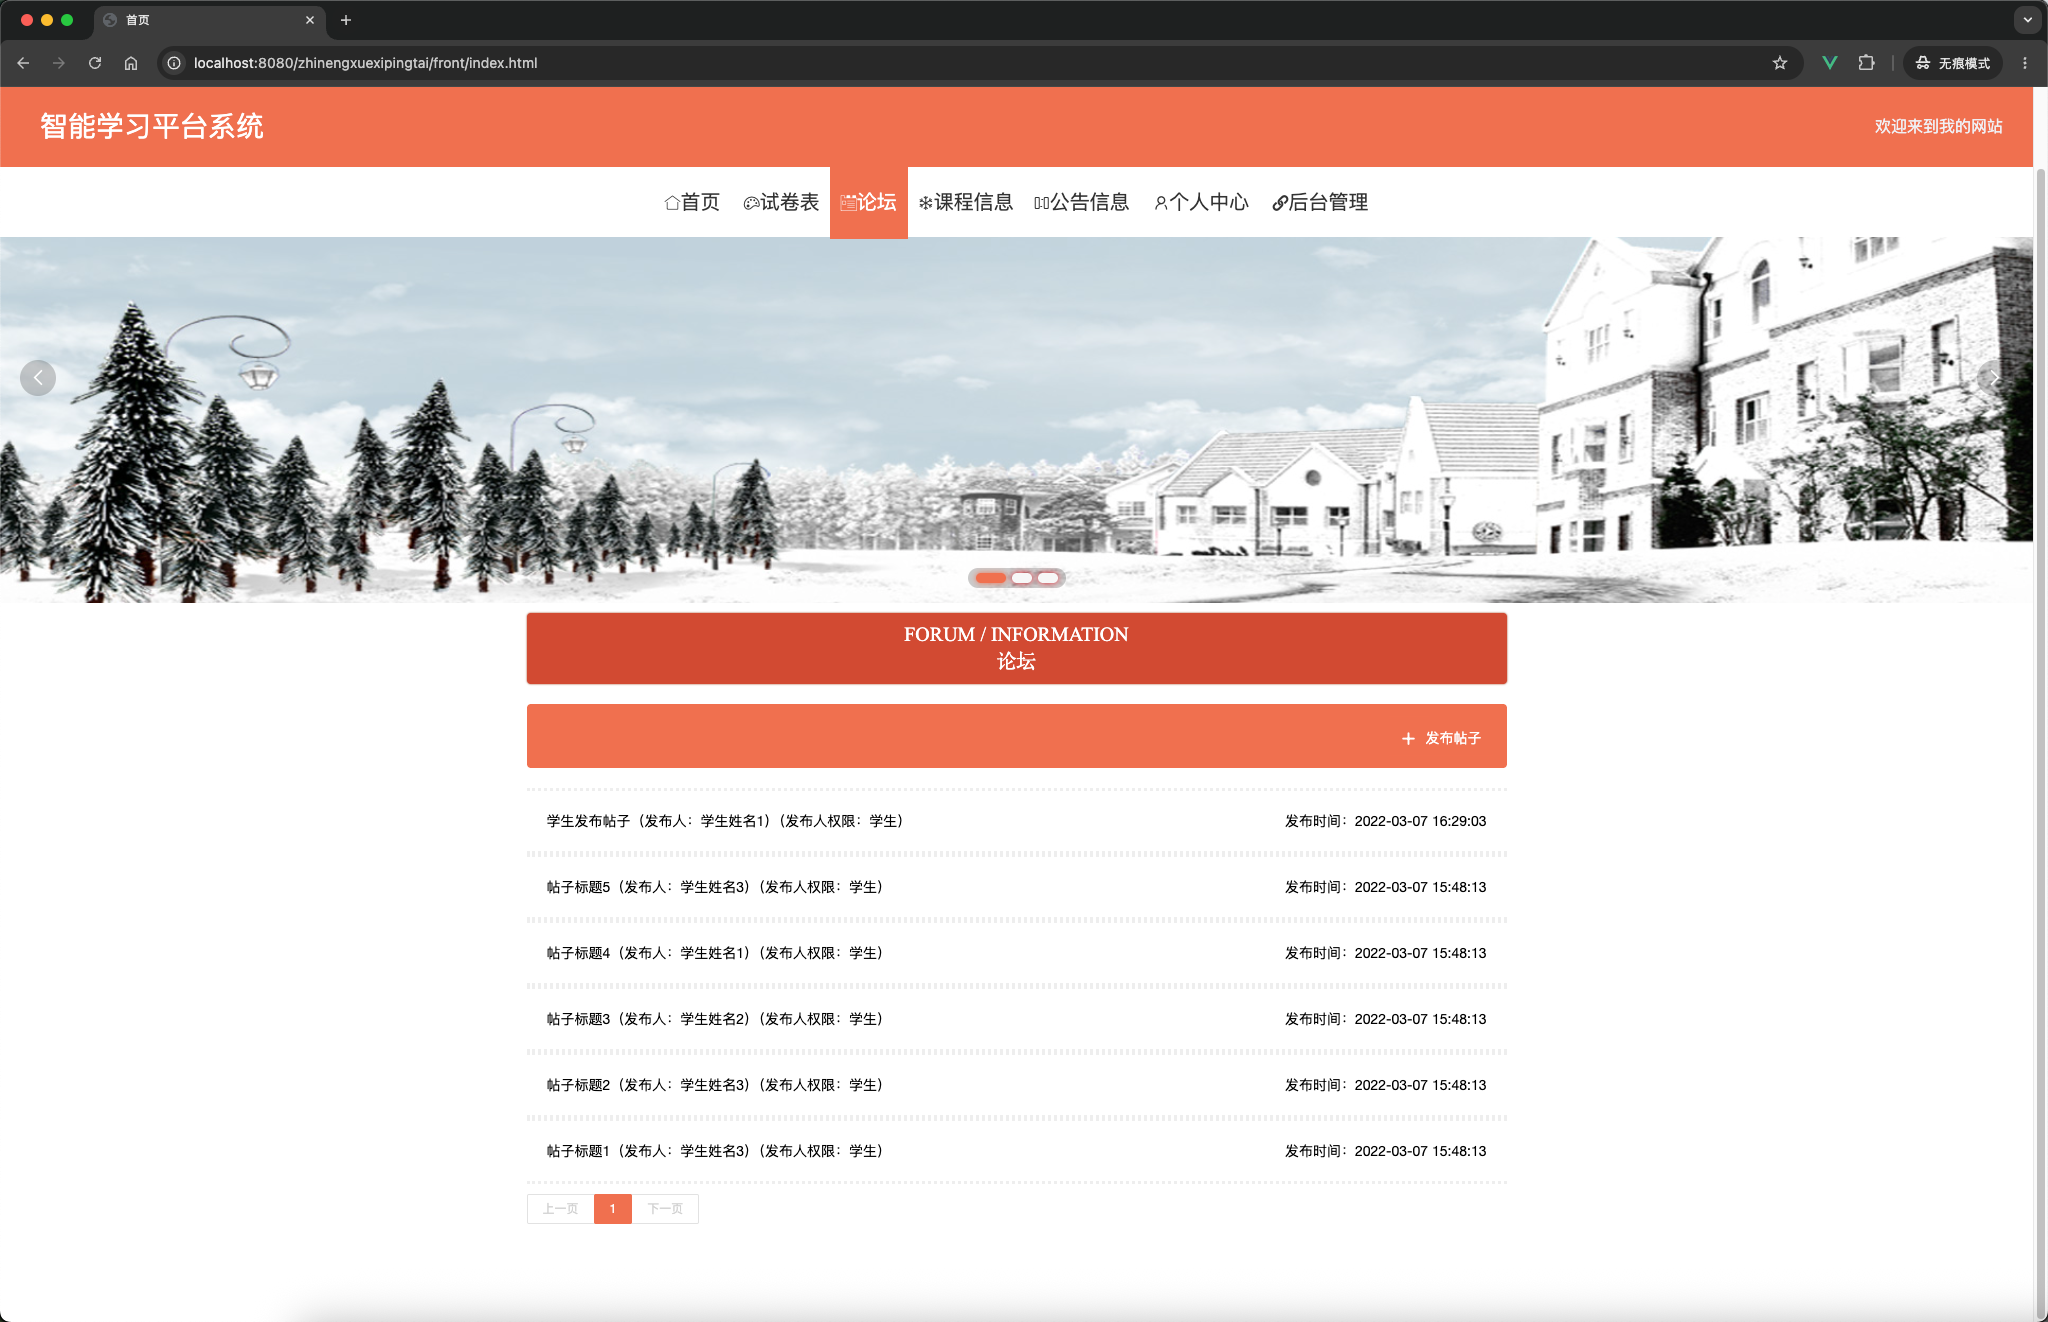Click the FORUM / INFORMATION heading banner
Viewport: 2048px width, 1322px height.
point(1017,648)
